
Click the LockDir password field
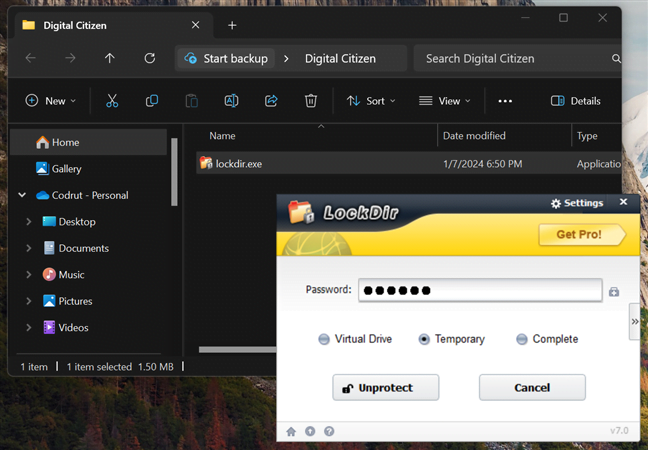coord(480,290)
